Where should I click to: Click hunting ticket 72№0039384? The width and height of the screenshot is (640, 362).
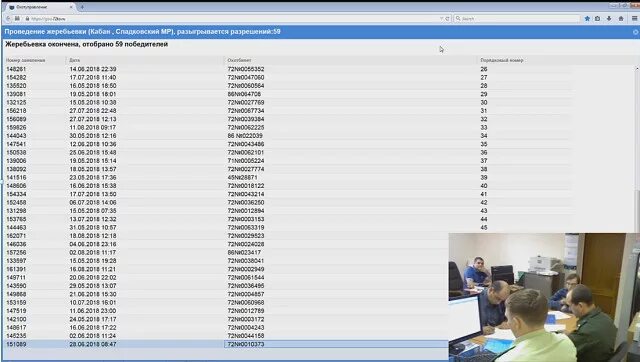coord(246,119)
